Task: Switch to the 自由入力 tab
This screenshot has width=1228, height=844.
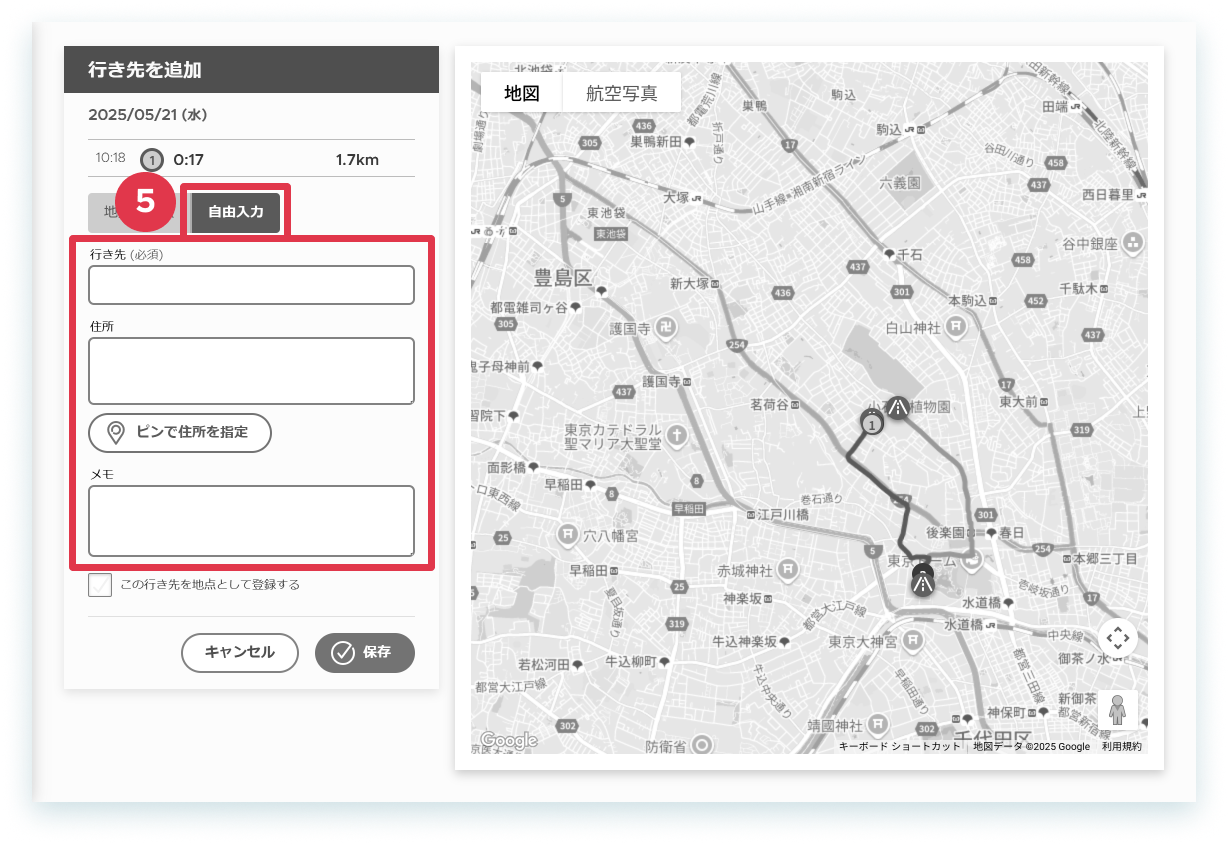Action: click(236, 212)
